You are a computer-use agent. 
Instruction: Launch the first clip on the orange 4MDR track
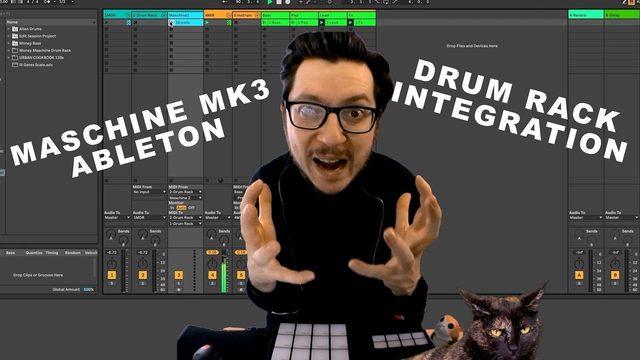pos(207,22)
